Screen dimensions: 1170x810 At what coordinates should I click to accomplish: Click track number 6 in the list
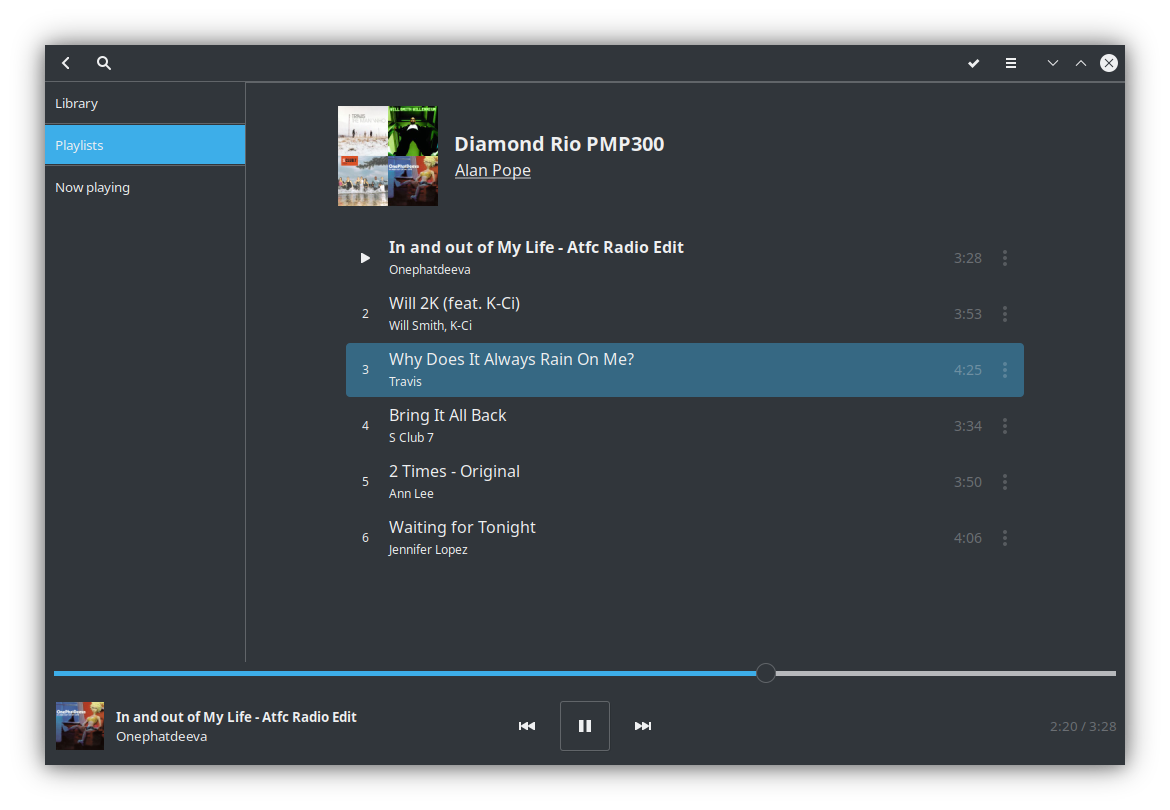coord(365,538)
